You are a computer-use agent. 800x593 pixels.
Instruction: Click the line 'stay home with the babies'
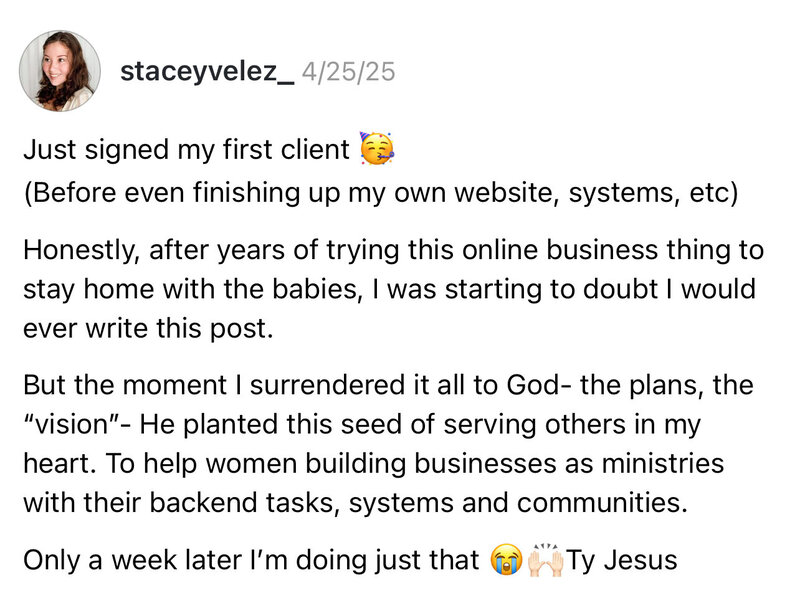pos(389,289)
